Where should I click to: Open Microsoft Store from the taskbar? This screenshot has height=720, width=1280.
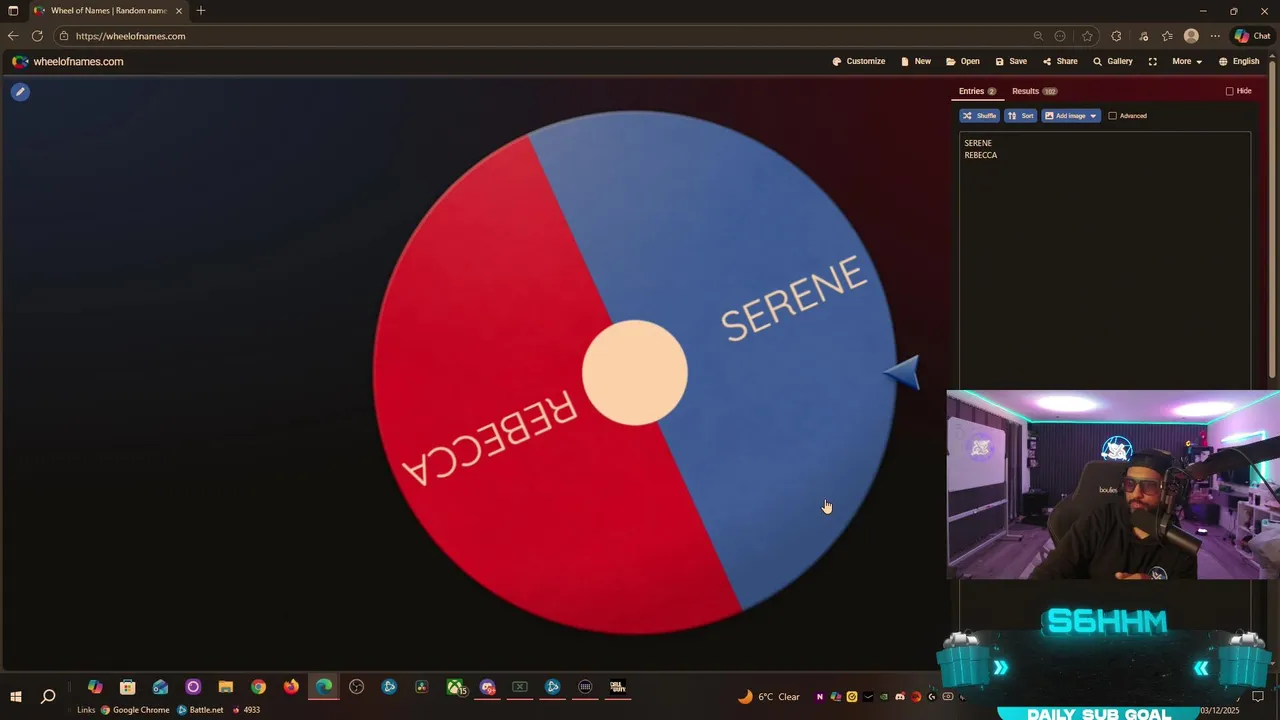tap(127, 687)
